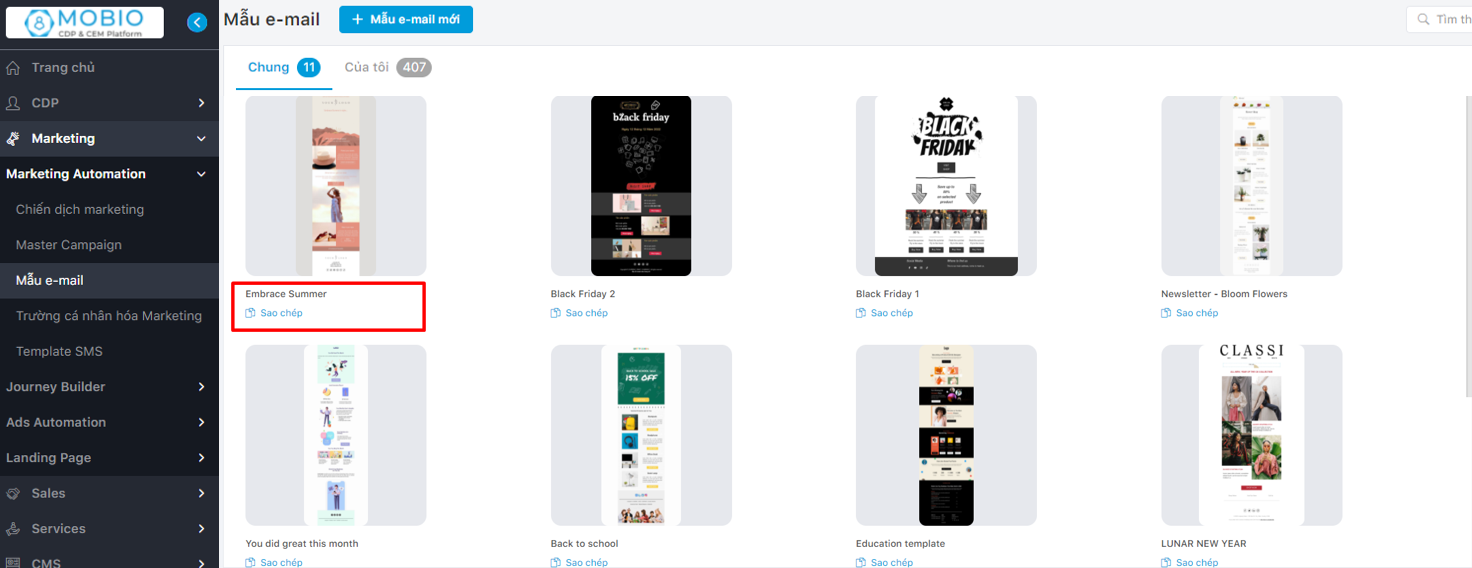
Task: Click copy icon under Newsletter - Bloom Flowers
Action: pos(1166,313)
